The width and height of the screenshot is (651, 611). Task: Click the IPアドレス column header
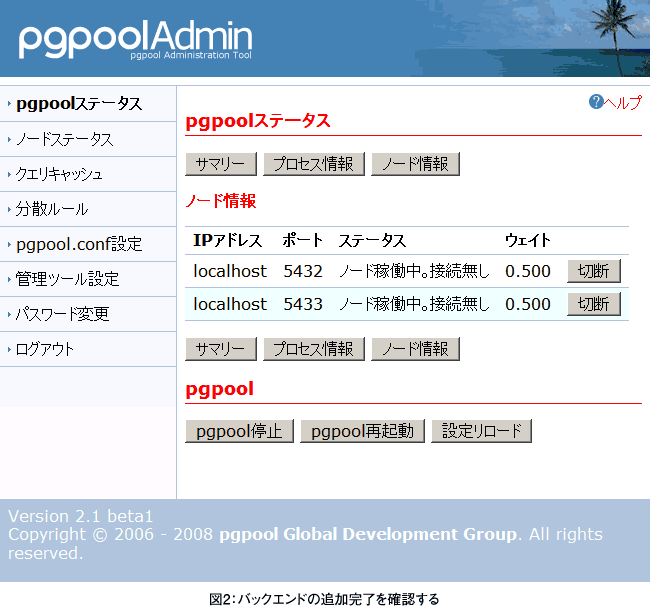228,240
